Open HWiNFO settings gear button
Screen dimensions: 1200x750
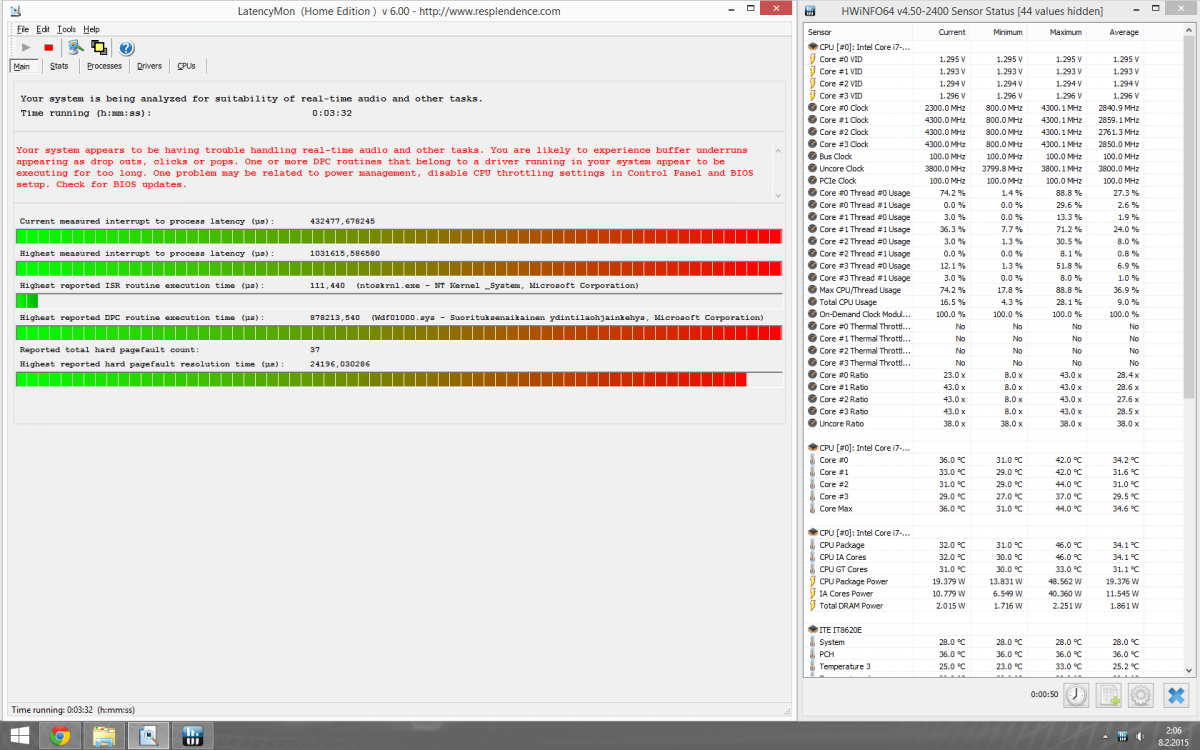pos(1142,695)
